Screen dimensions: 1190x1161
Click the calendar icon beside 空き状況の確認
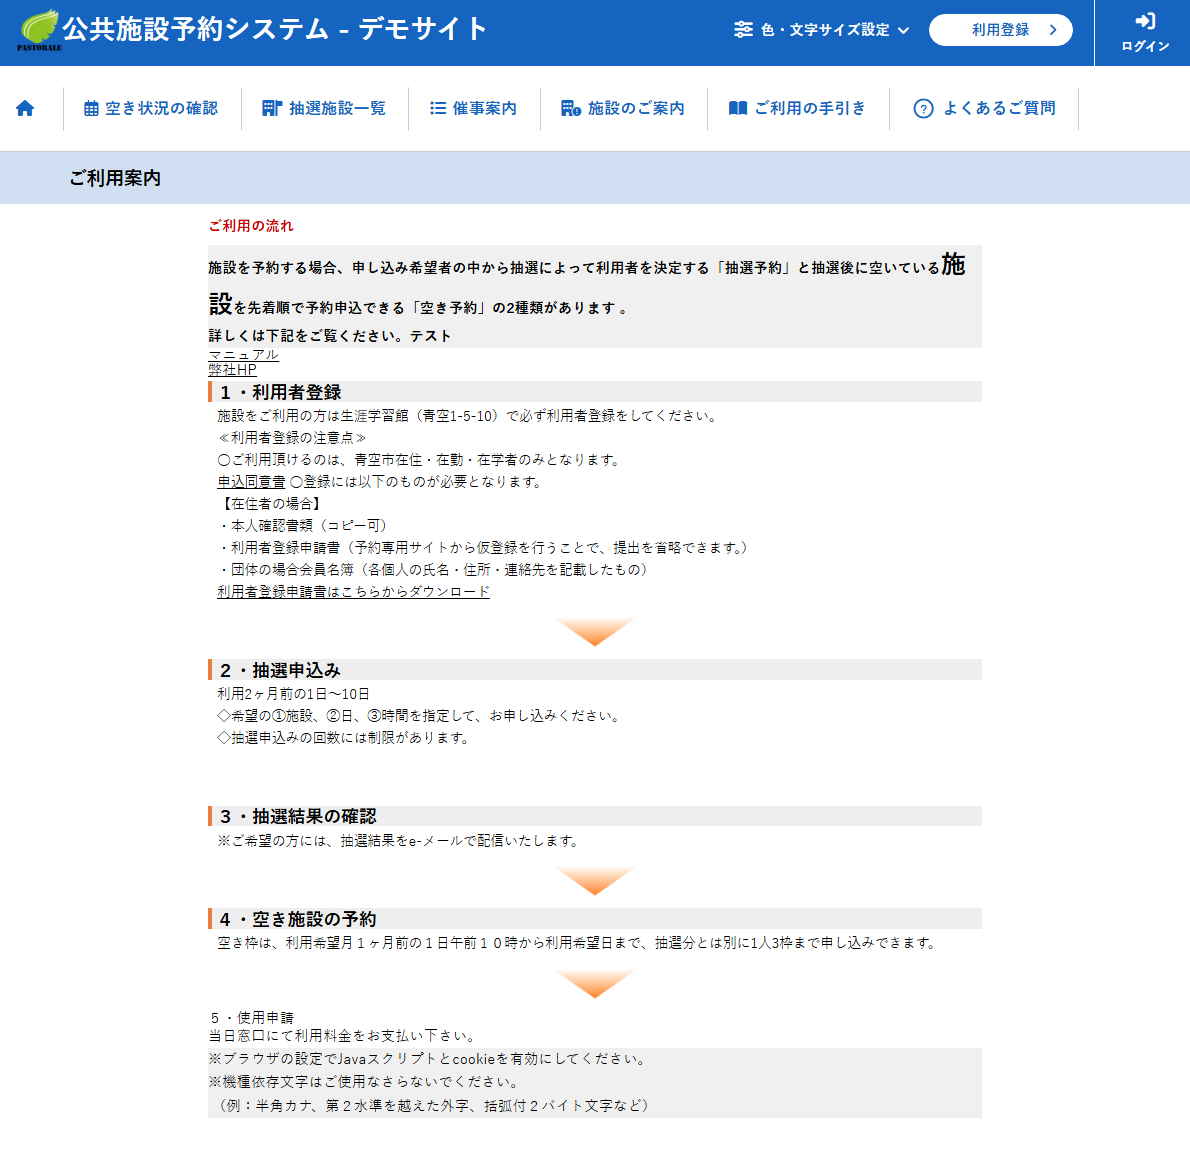coord(91,108)
